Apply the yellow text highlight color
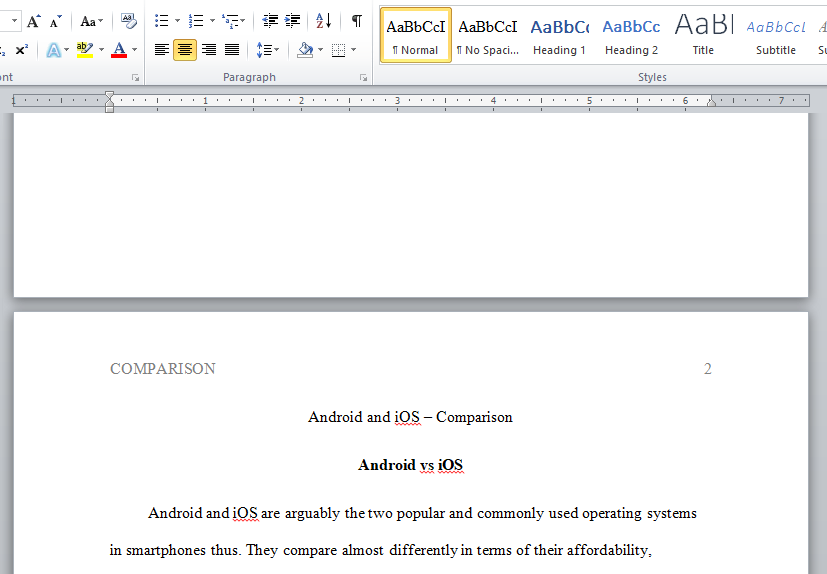 point(84,50)
